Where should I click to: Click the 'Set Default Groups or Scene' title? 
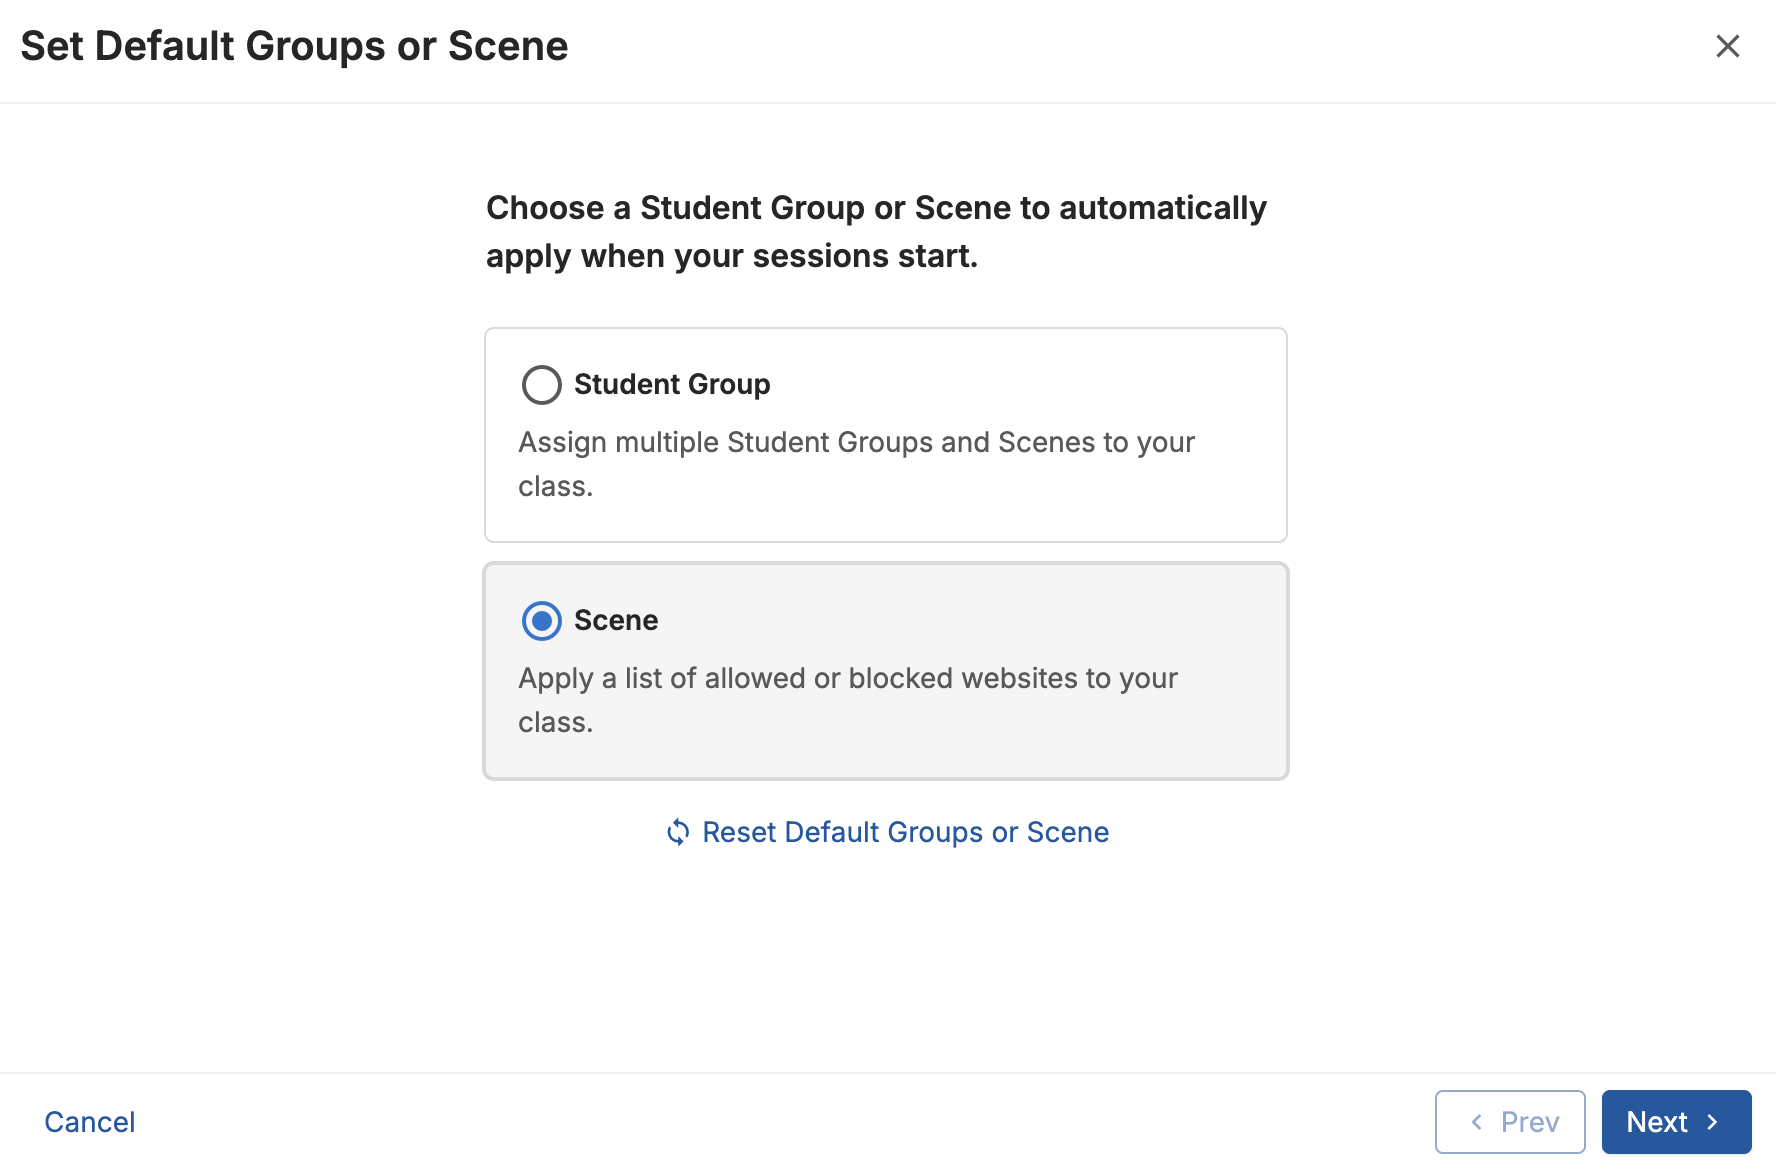coord(294,46)
